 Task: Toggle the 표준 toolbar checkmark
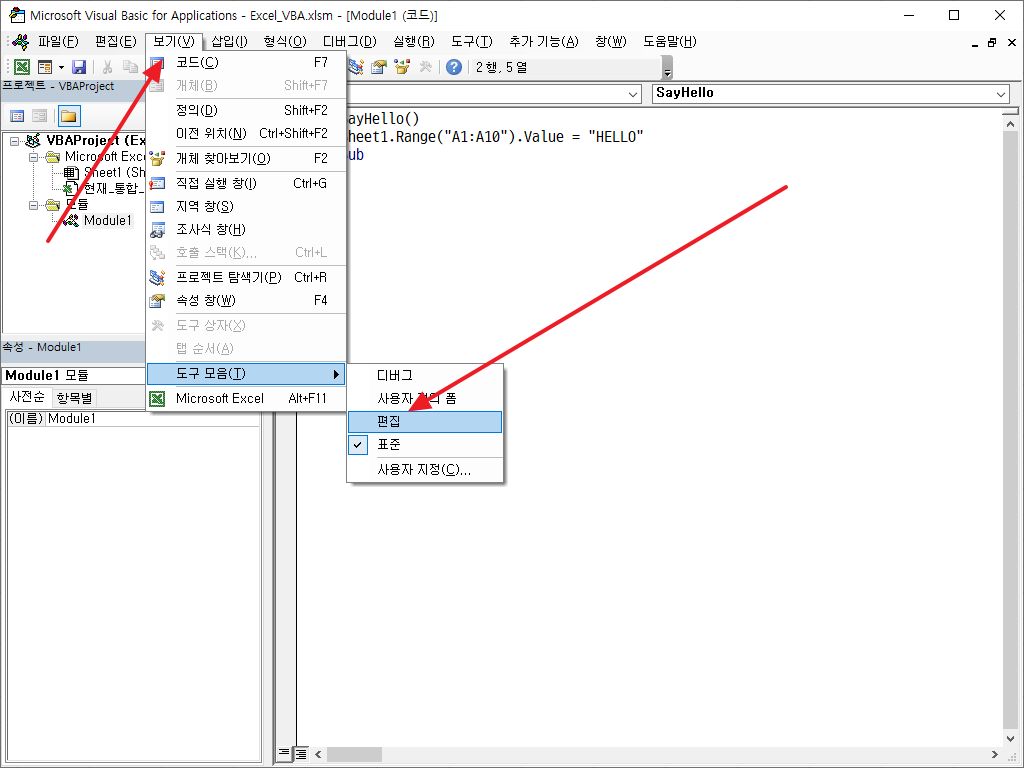click(358, 445)
